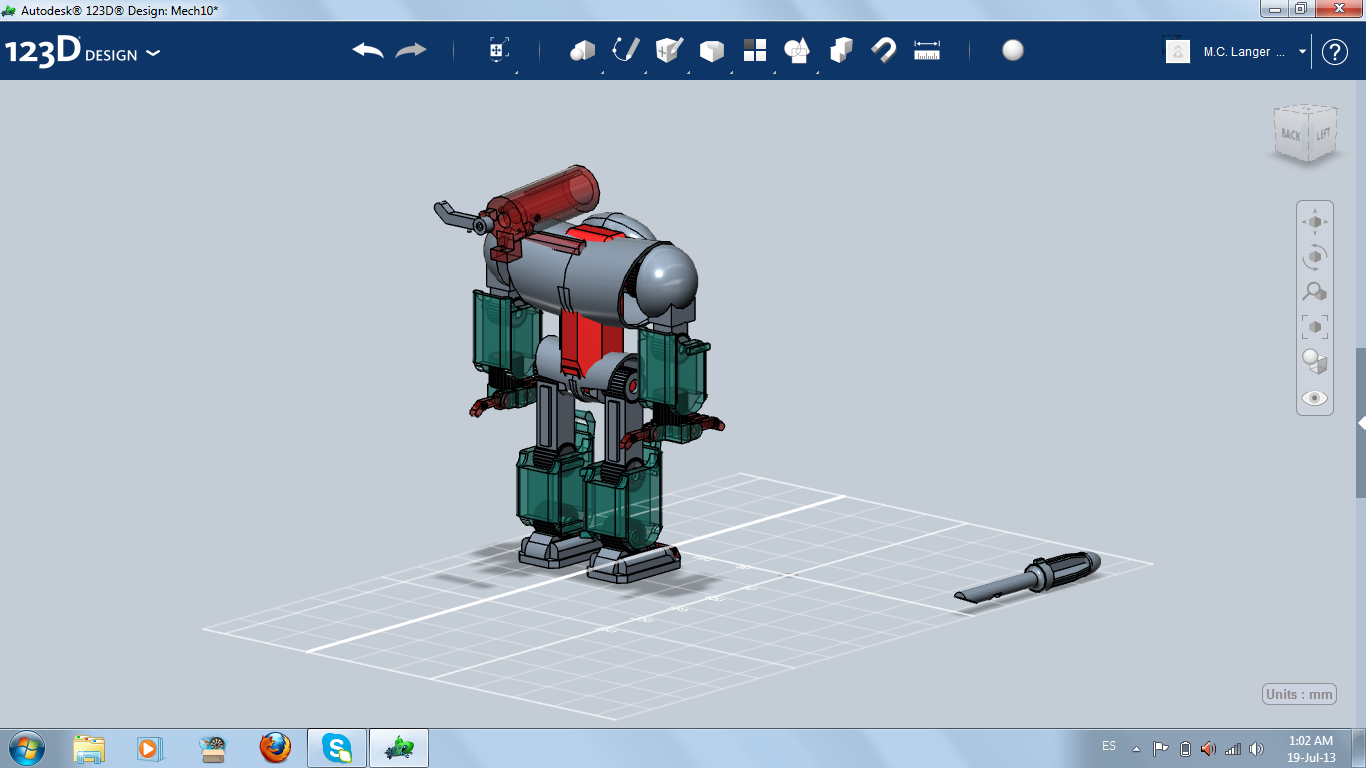Viewport: 1366px width, 768px height.
Task: Click the user profile avatar
Action: pos(1178,51)
